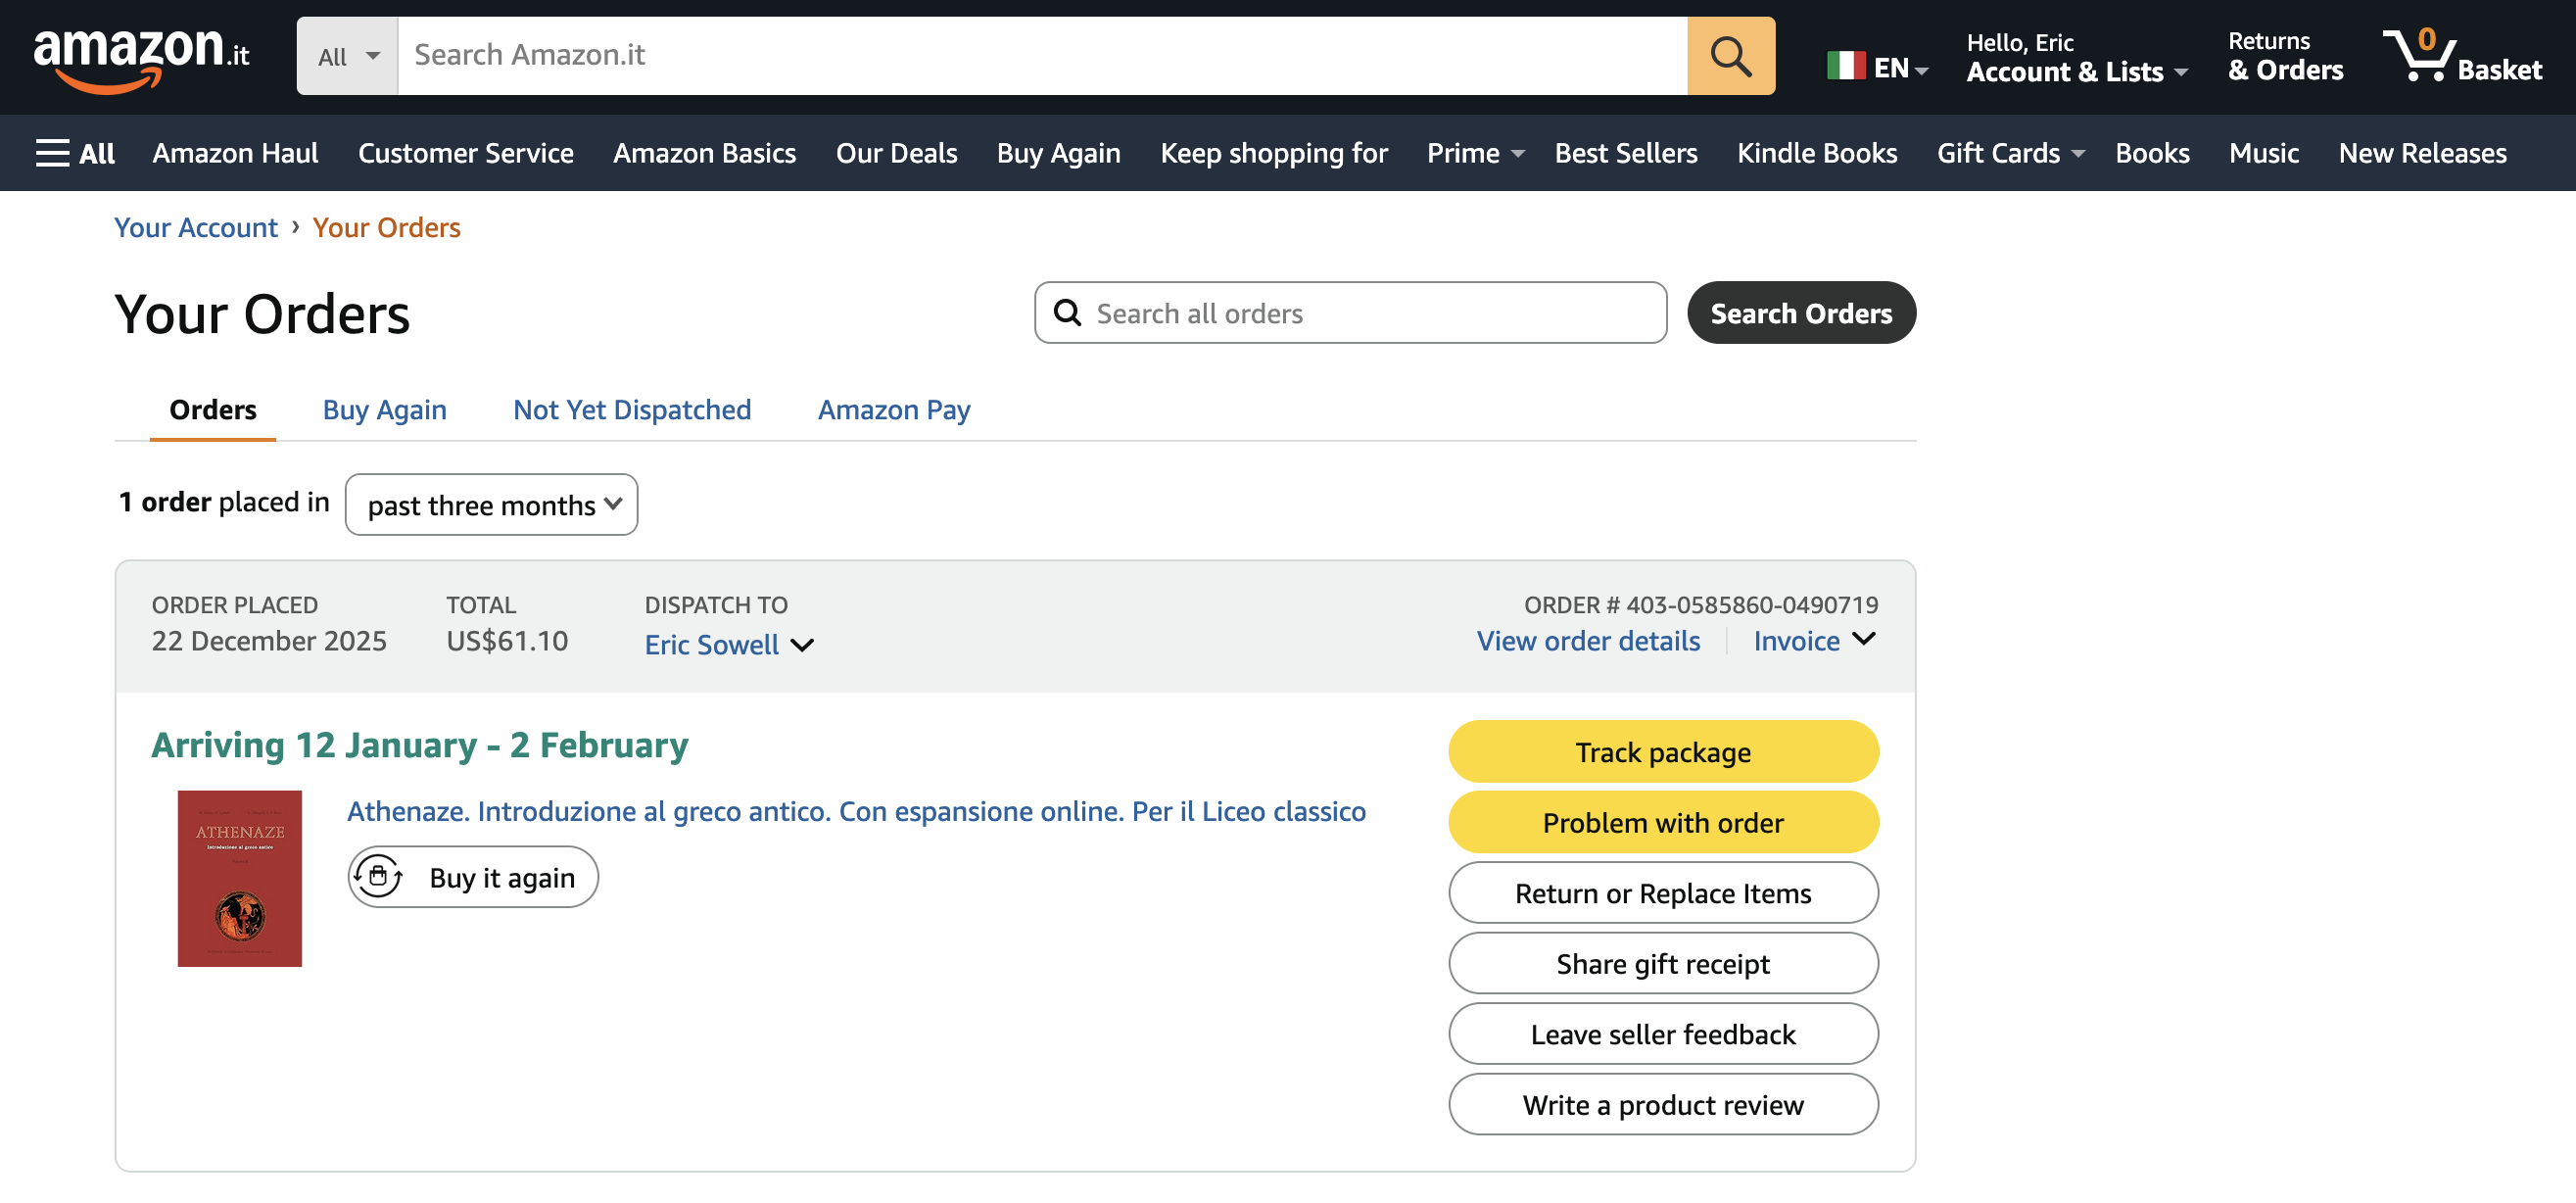The width and height of the screenshot is (2576, 1203).
Task: Switch to the Orders tab
Action: pos(213,410)
